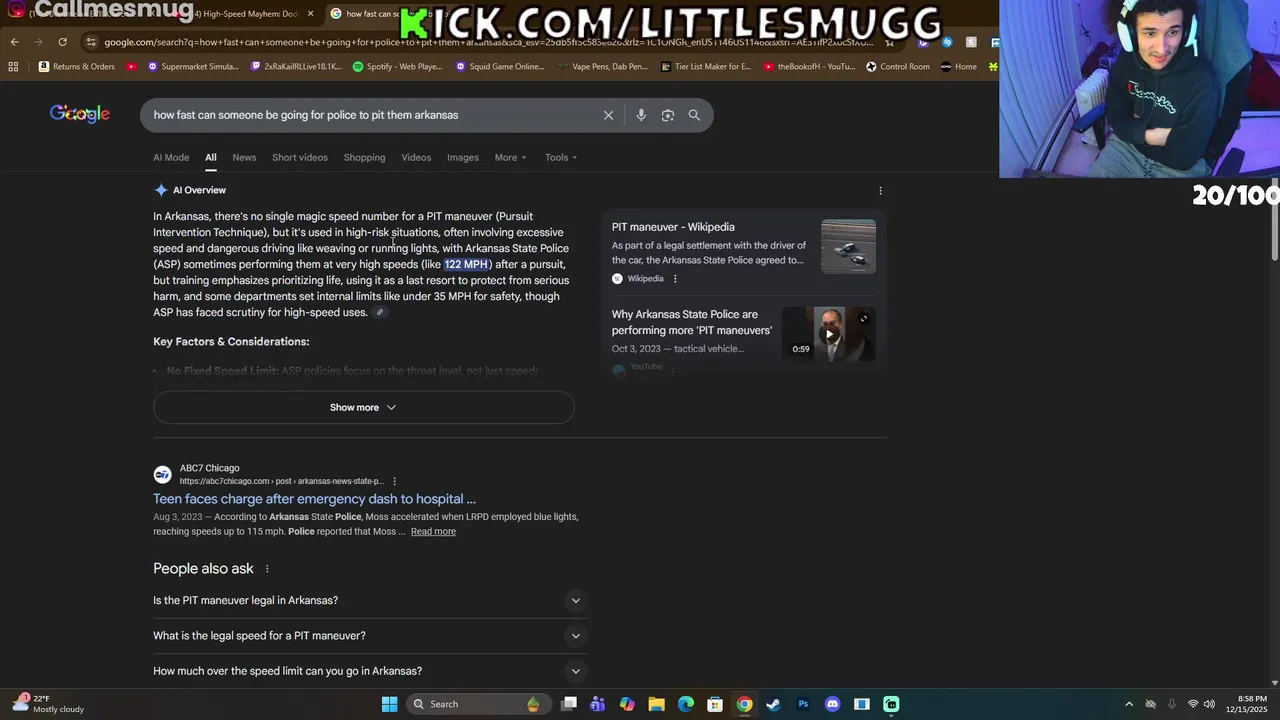The image size is (1280, 720).
Task: Click the Wikipedia PIT maneuver thumbnail image
Action: pos(848,246)
